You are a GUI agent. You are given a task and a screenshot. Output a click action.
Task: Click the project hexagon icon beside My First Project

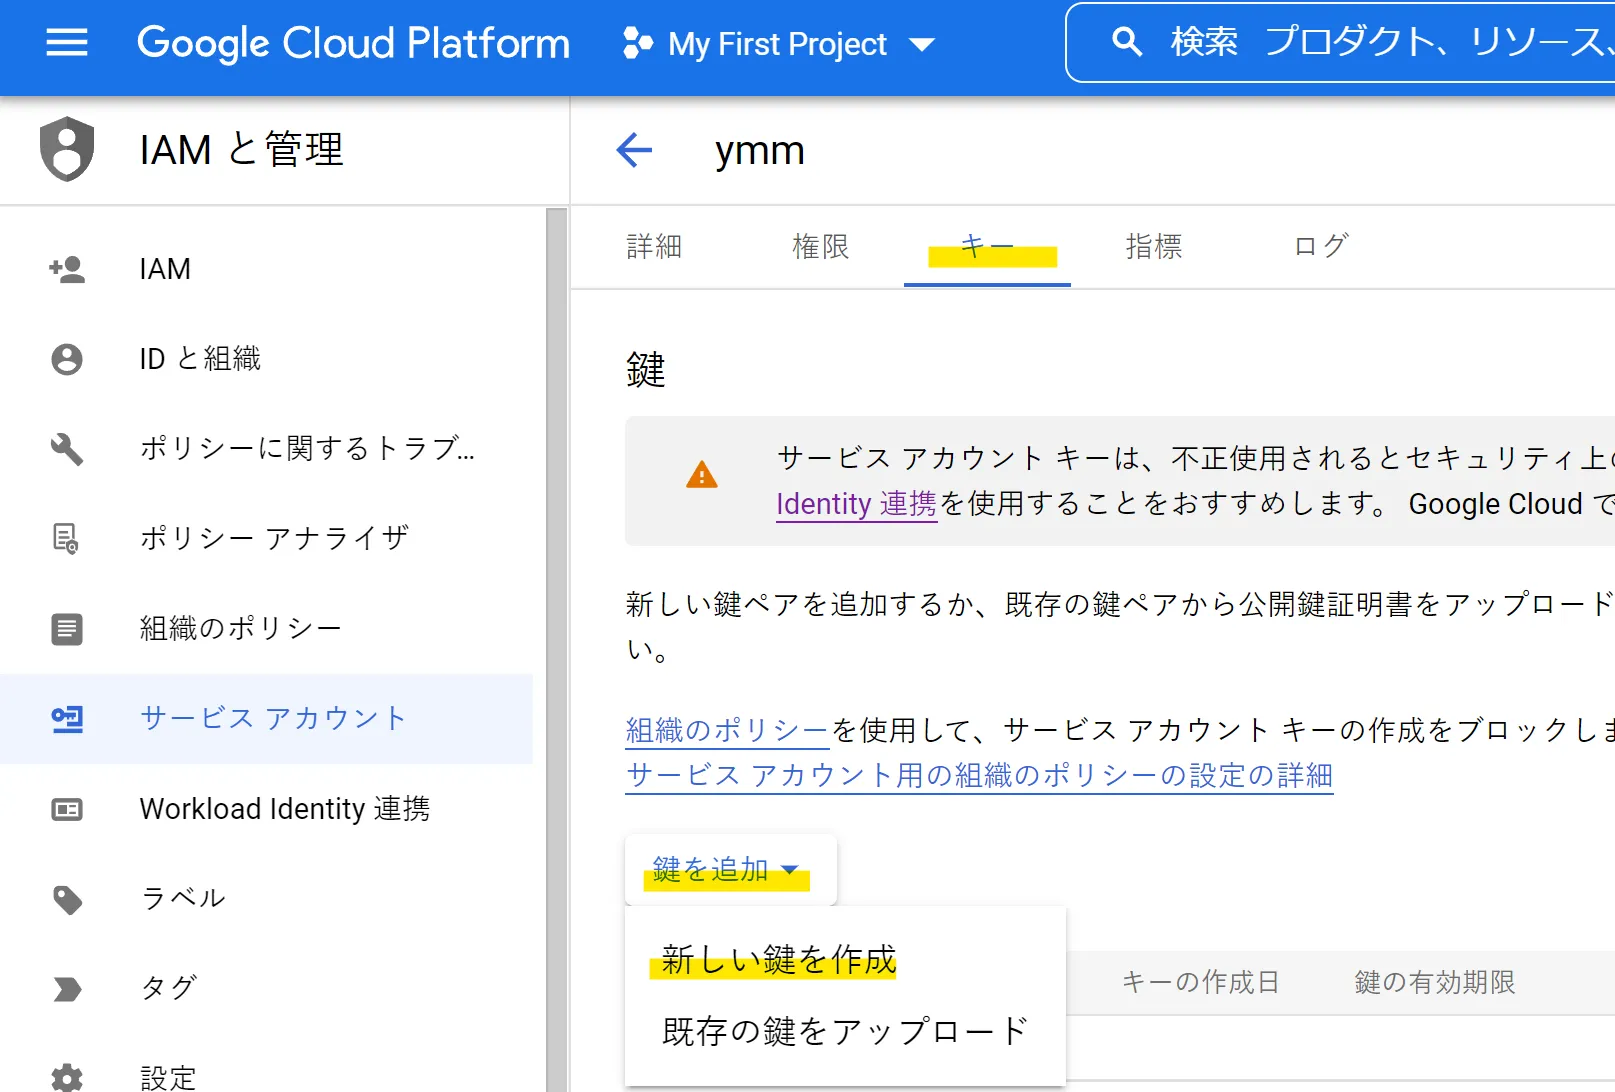point(637,44)
